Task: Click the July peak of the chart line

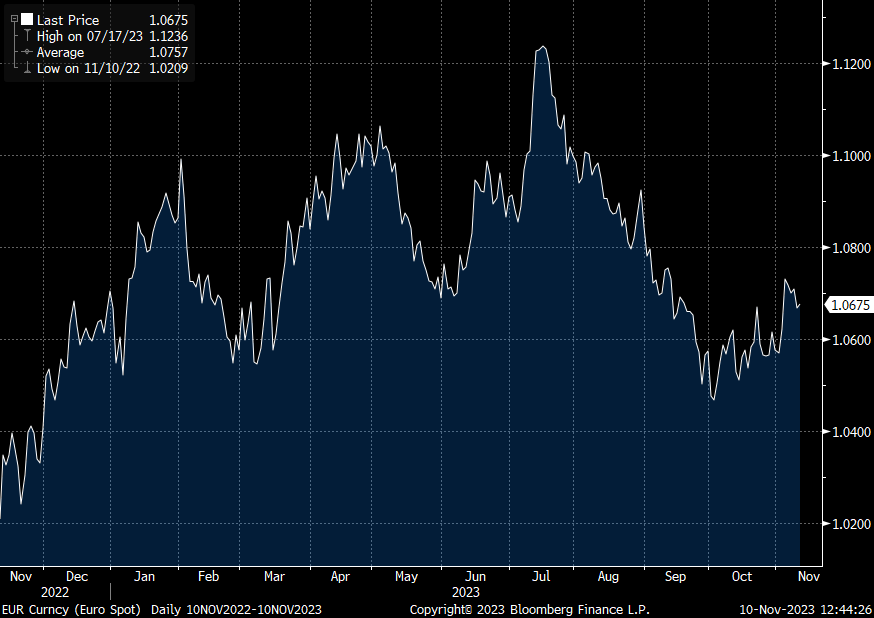Action: [542, 47]
